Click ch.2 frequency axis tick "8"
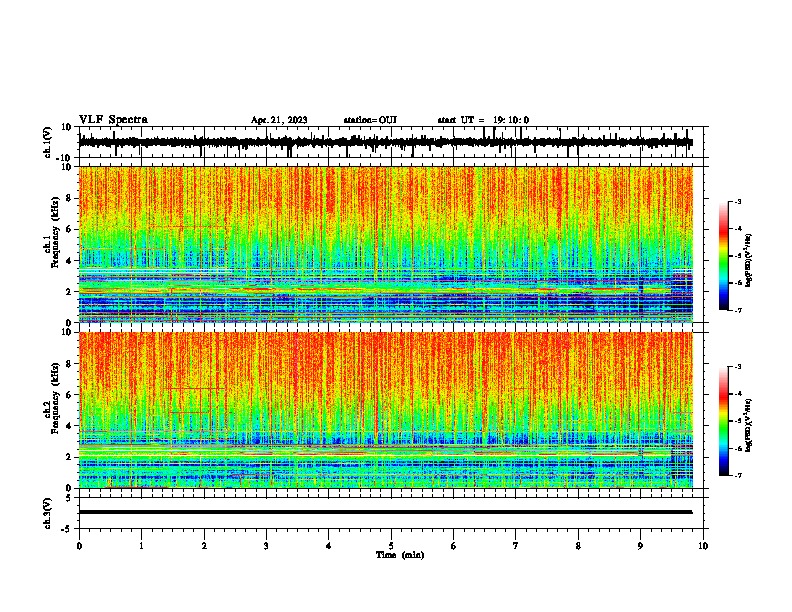 69,364
